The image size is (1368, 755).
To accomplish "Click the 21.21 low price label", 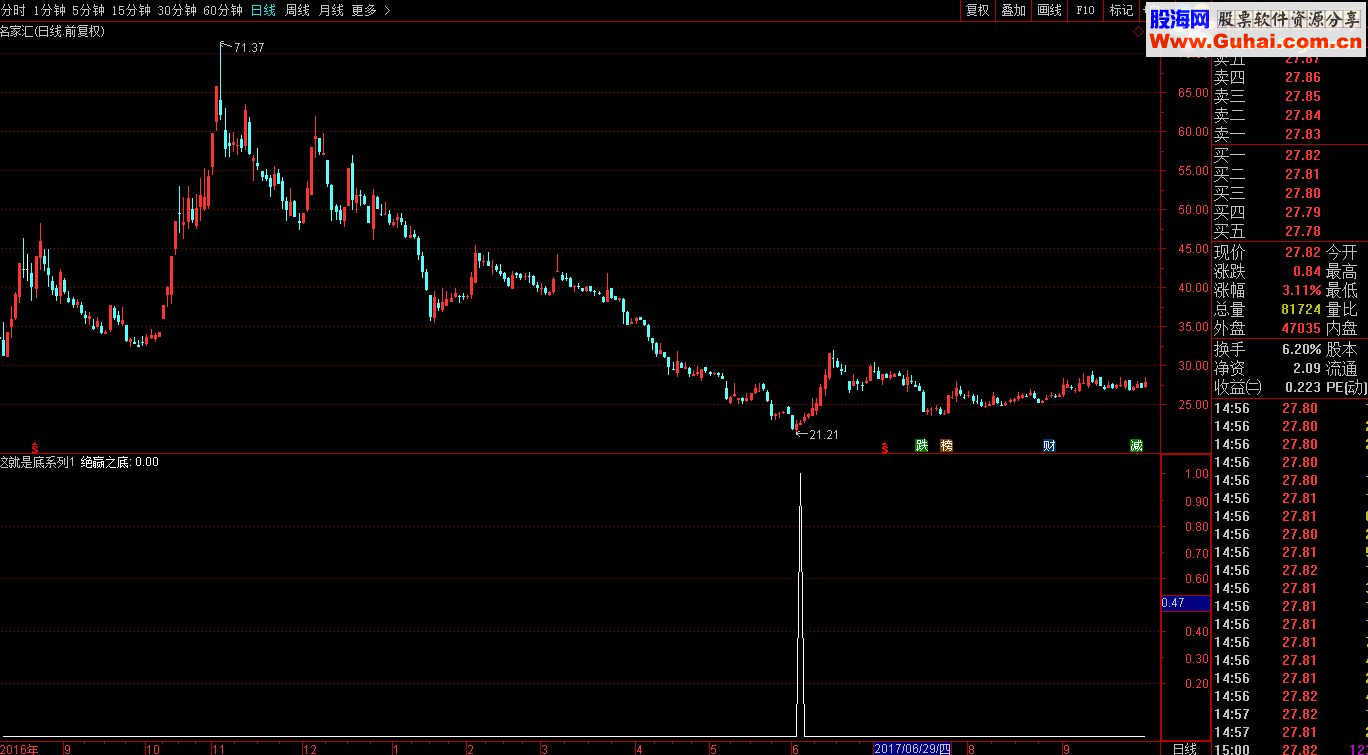I will tap(823, 434).
